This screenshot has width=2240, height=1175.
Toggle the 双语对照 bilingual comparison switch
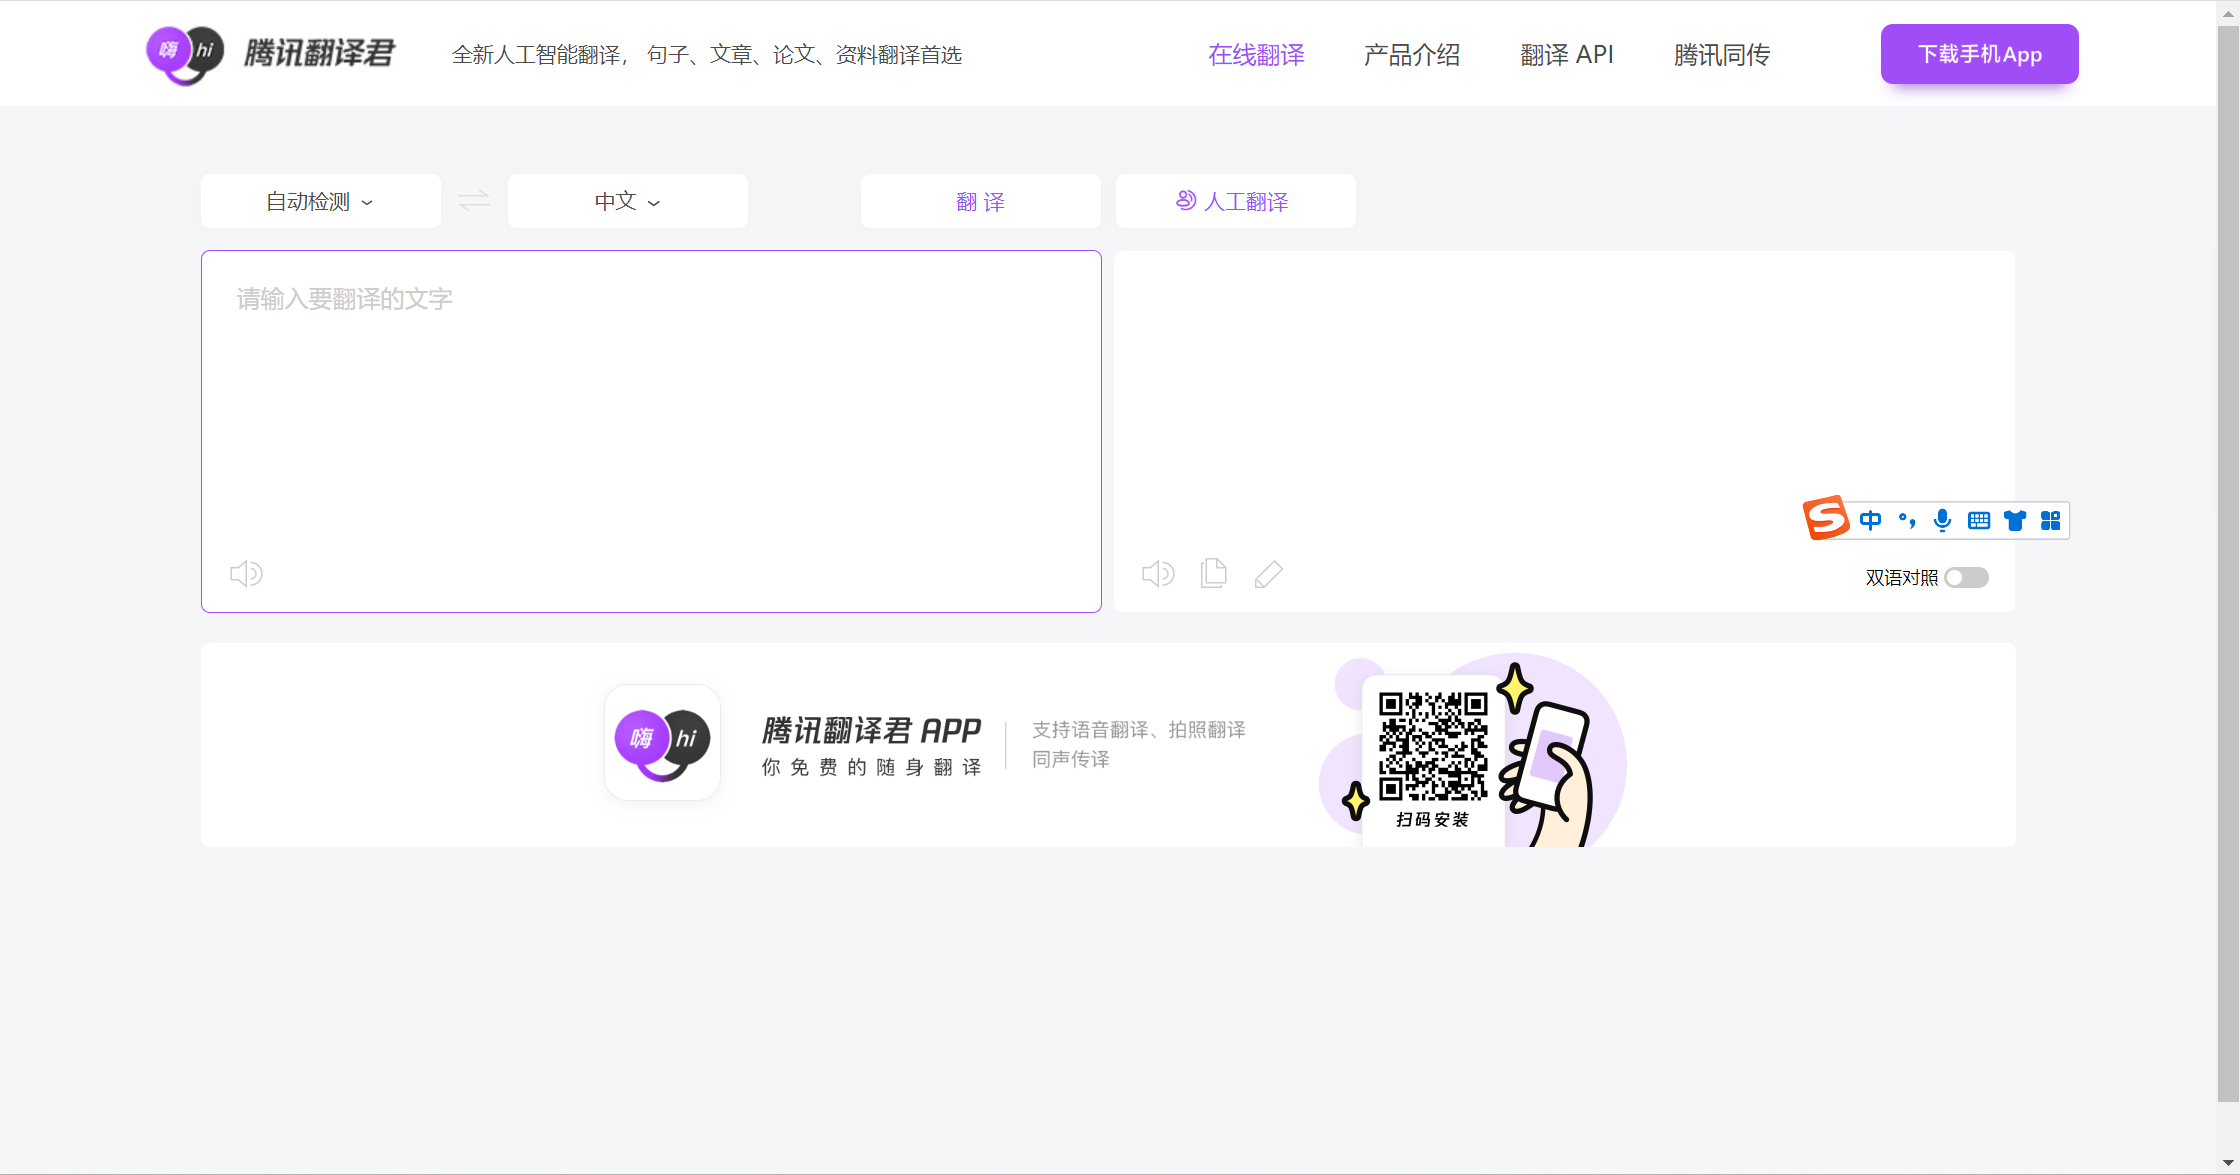click(1965, 577)
